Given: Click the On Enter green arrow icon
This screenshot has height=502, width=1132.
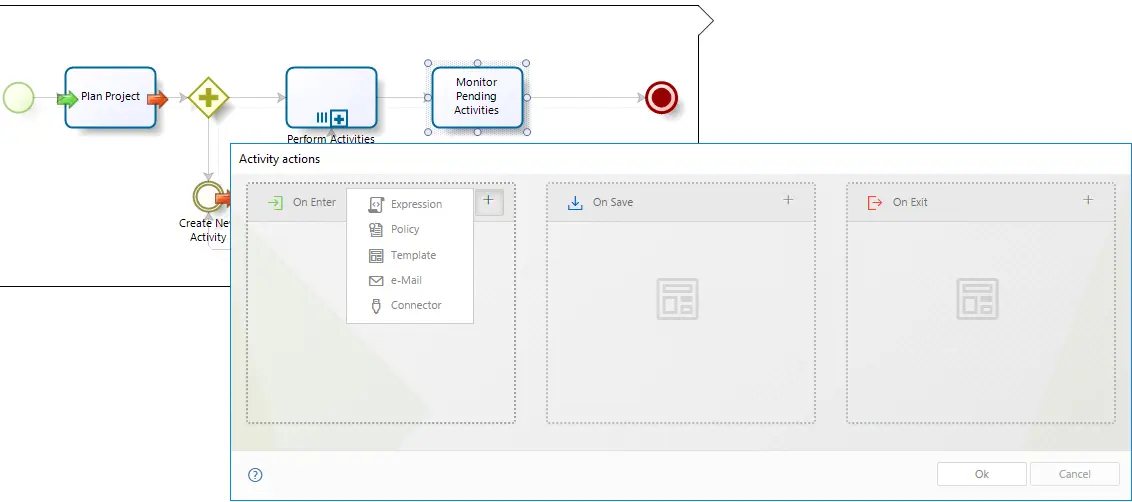Looking at the screenshot, I should (x=275, y=203).
